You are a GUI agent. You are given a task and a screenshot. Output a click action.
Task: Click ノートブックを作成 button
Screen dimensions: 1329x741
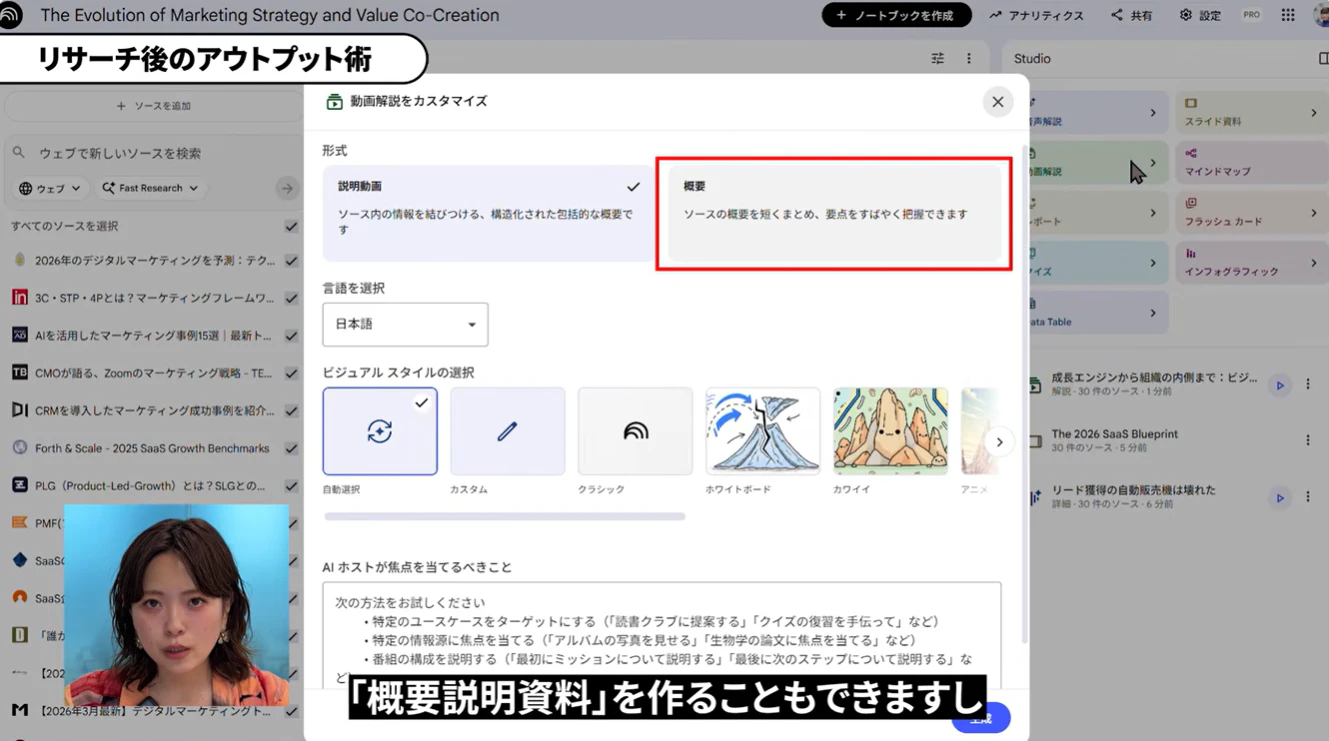(x=896, y=15)
